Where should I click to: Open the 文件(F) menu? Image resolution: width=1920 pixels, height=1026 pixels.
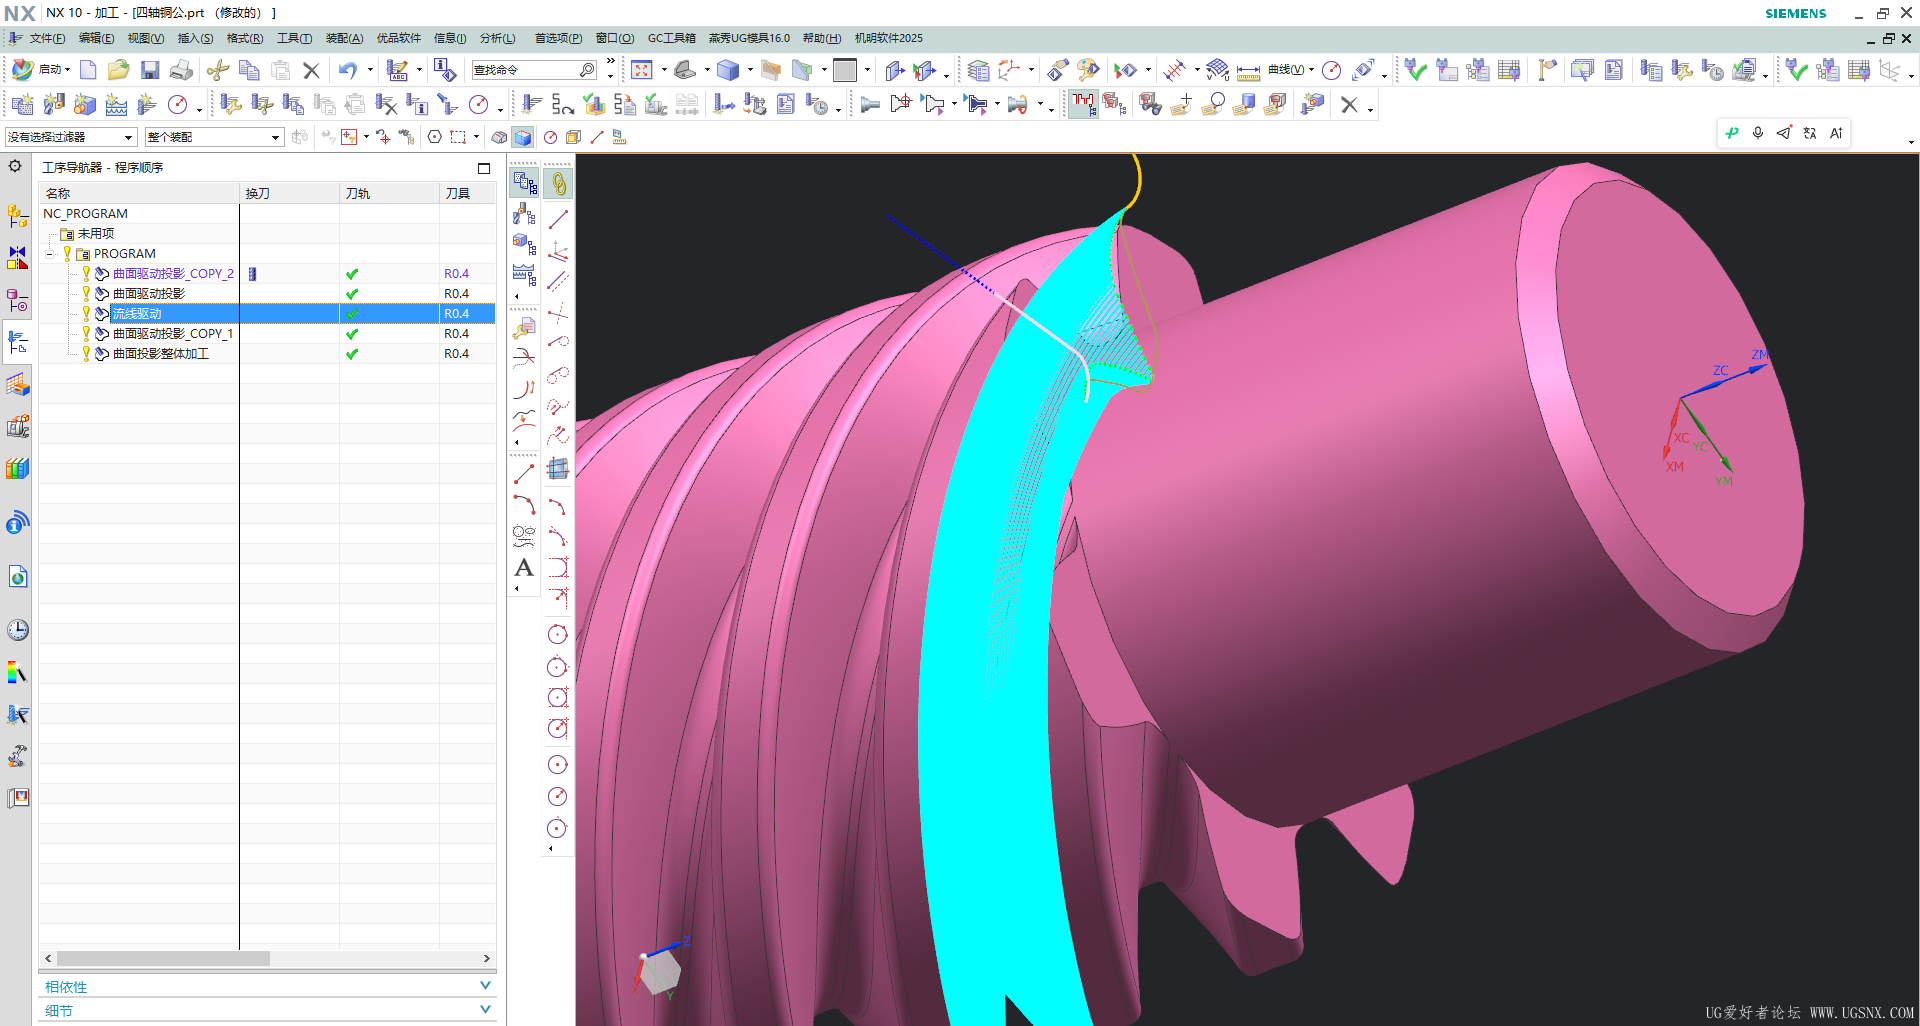47,38
